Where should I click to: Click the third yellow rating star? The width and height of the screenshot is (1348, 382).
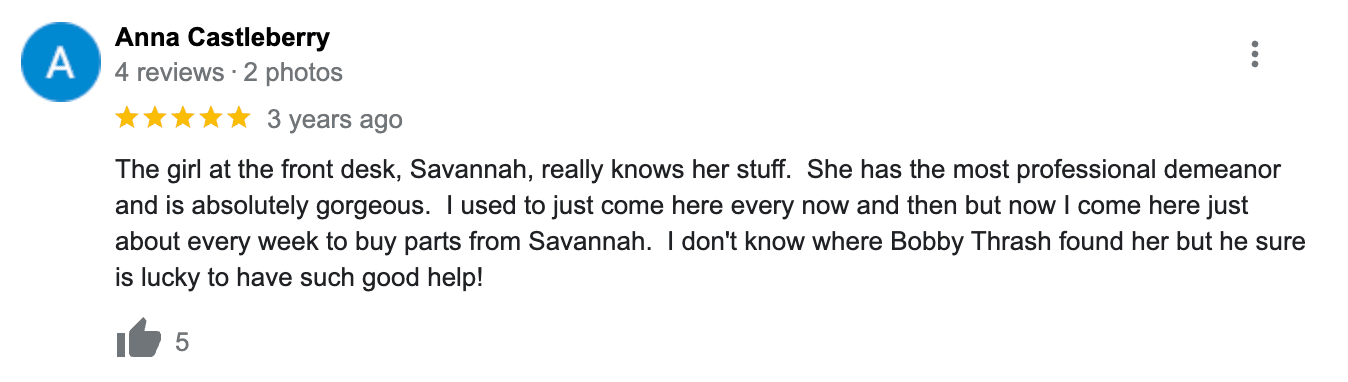click(183, 119)
